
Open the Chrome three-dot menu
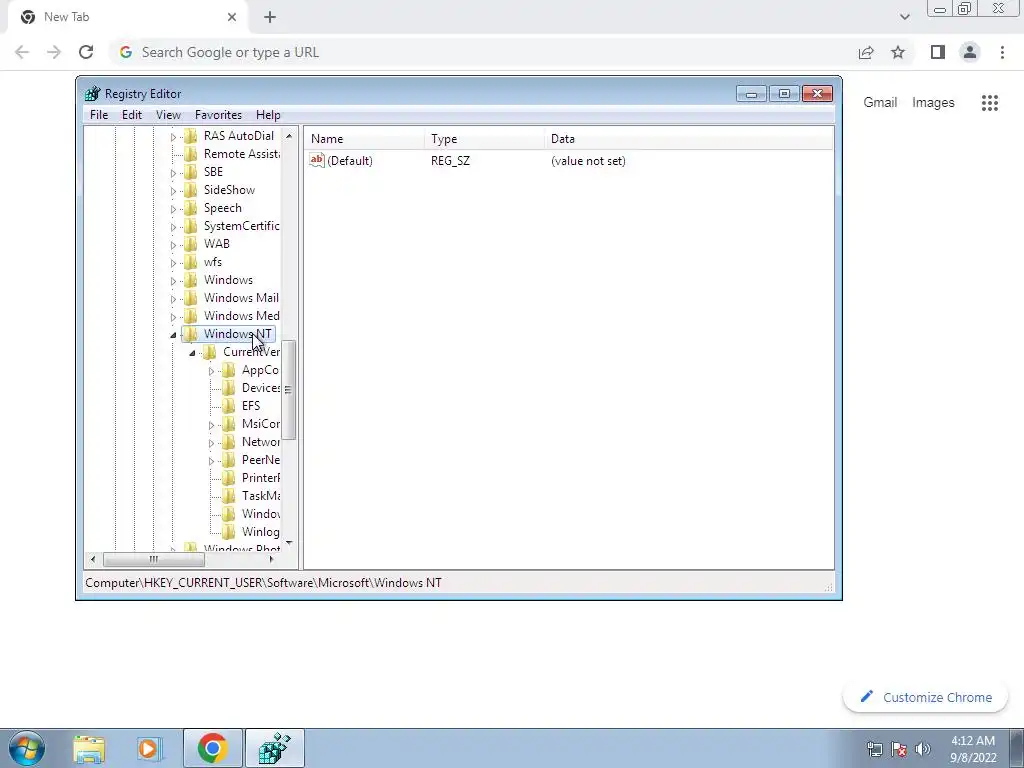(x=1002, y=52)
